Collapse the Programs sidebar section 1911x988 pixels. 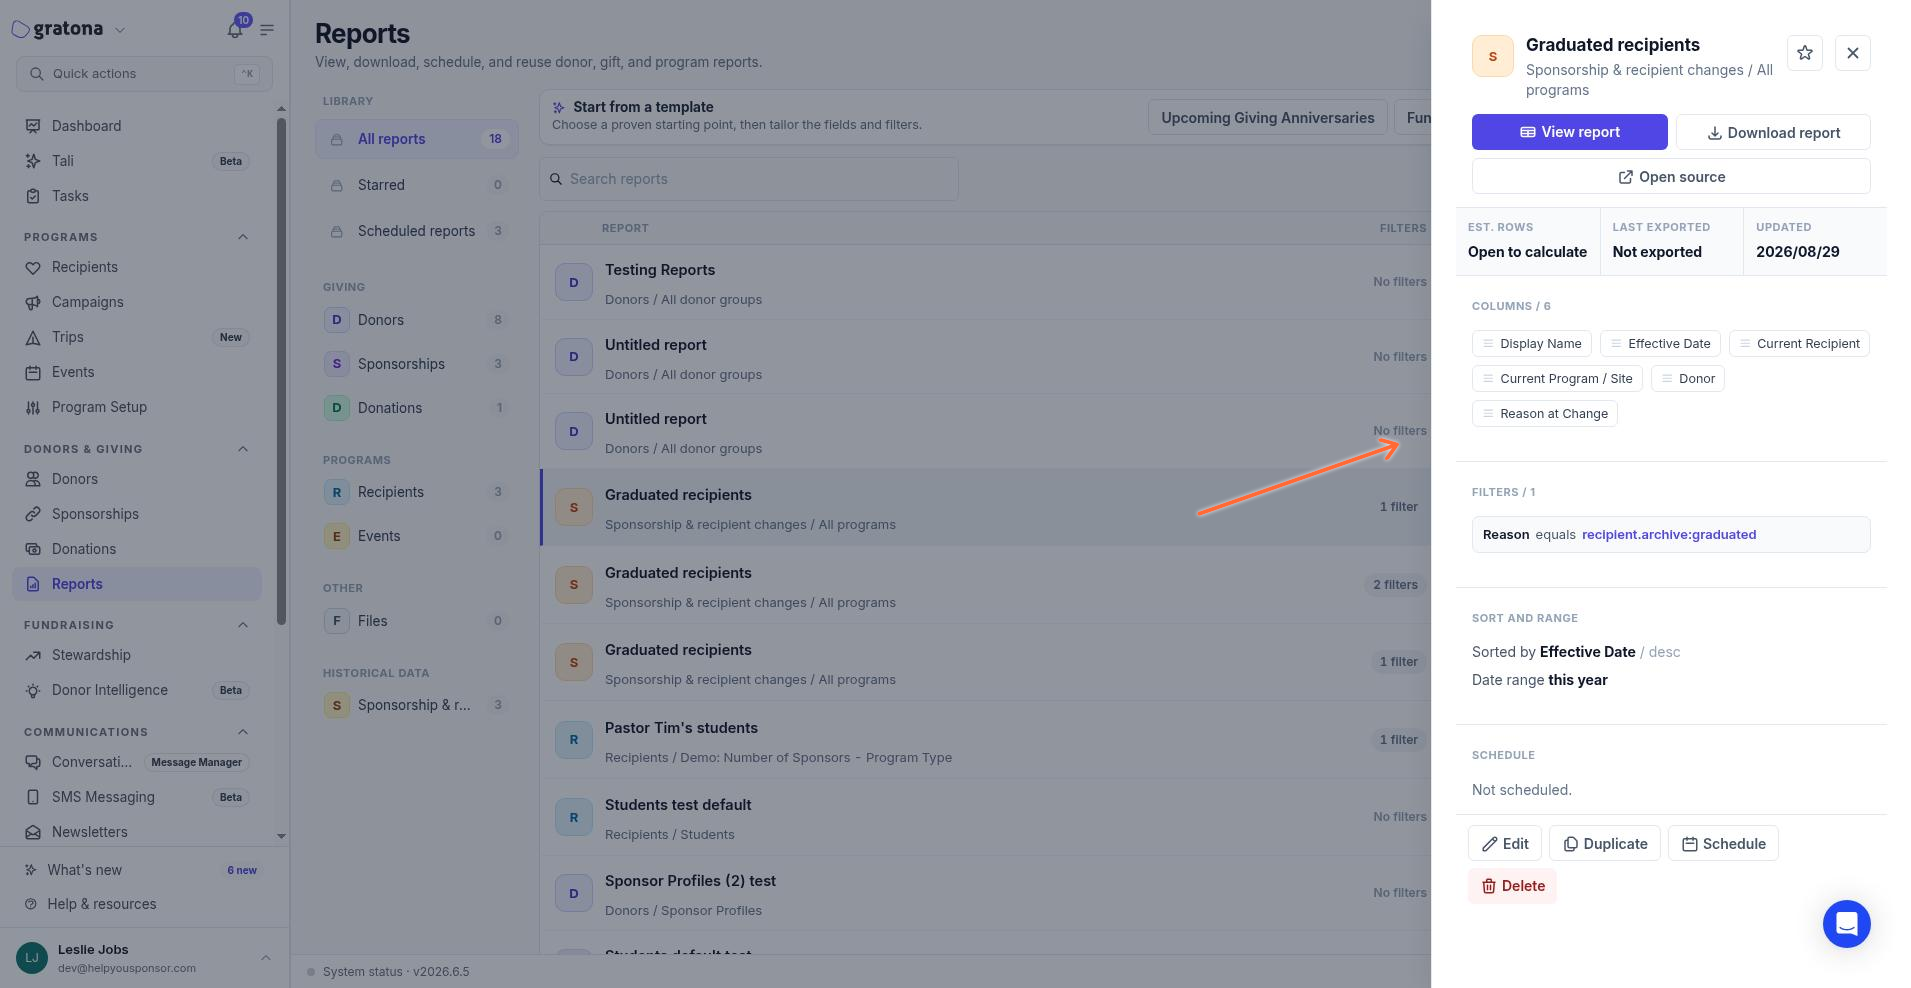243,237
